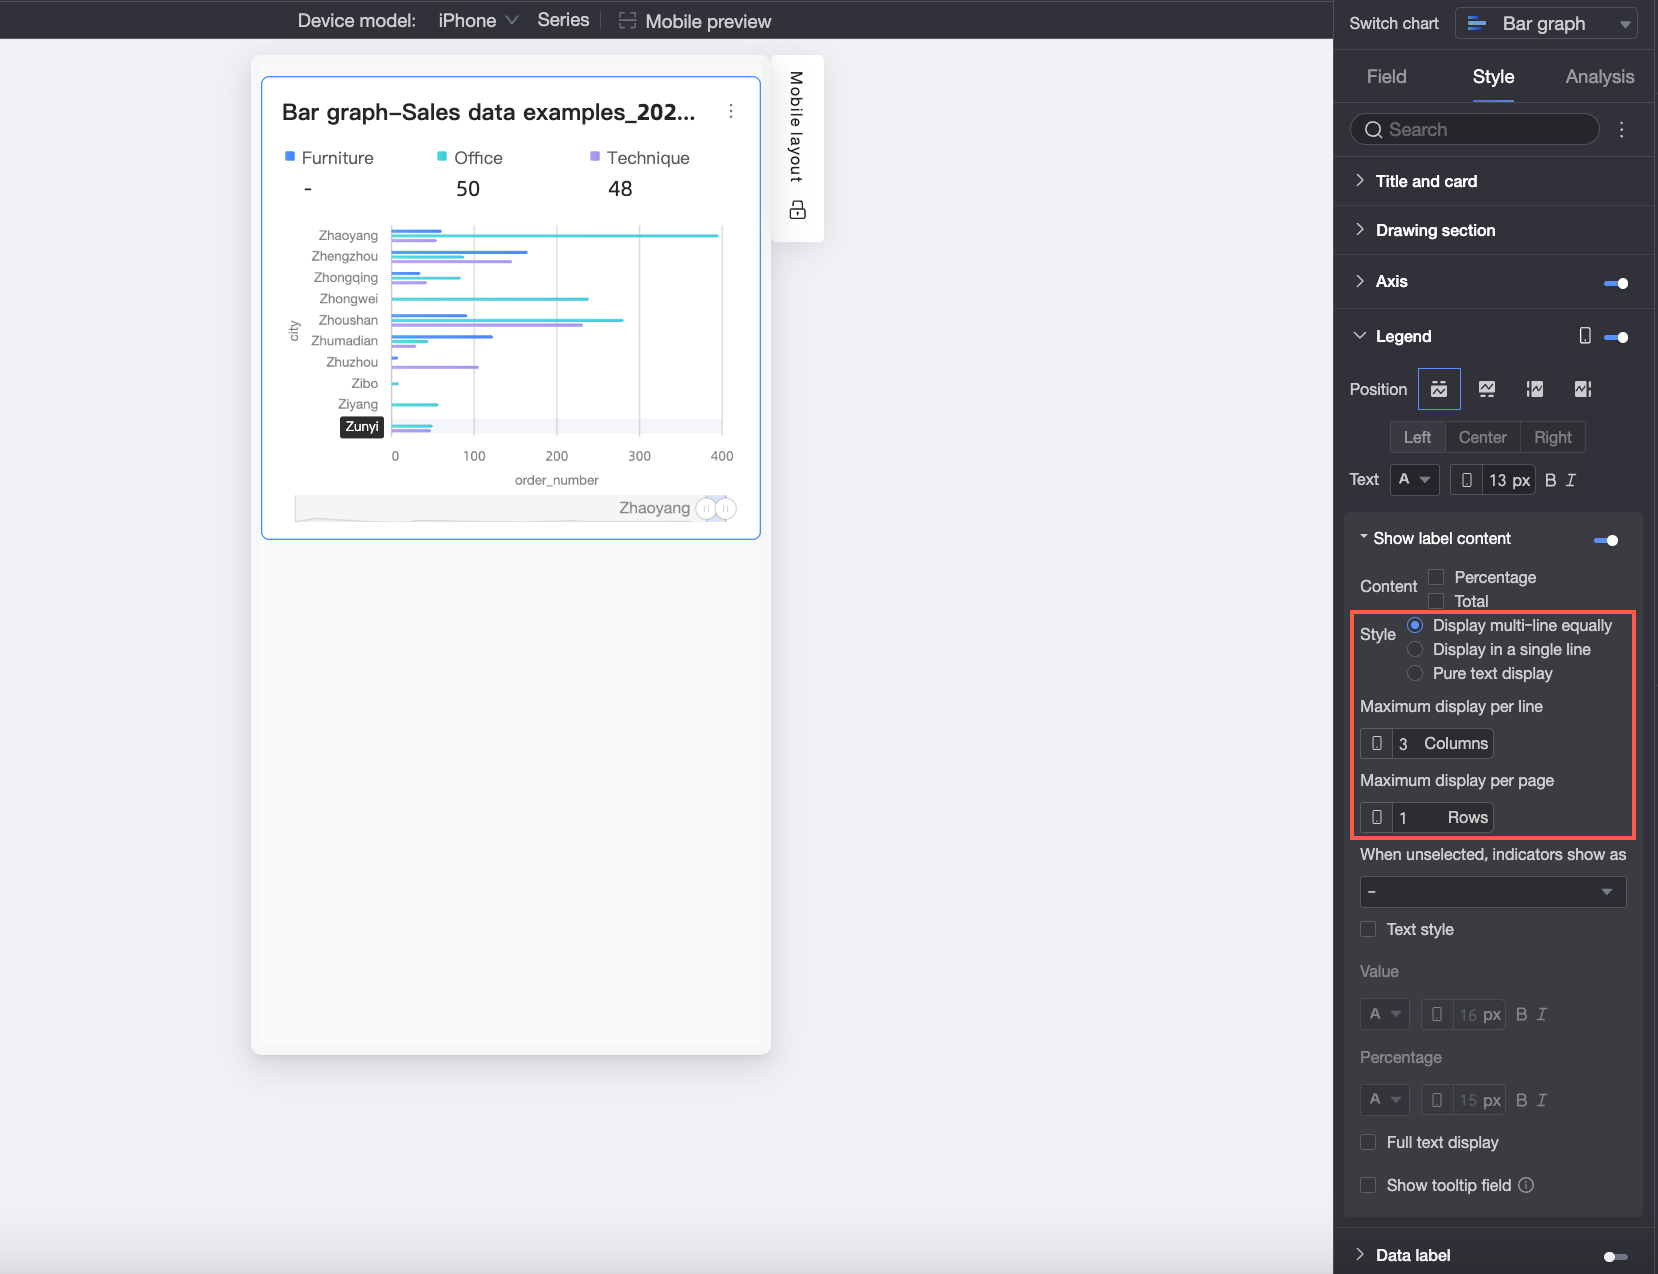Viewport: 1658px width, 1274px height.
Task: Enable the Text style checkbox
Action: click(1368, 929)
